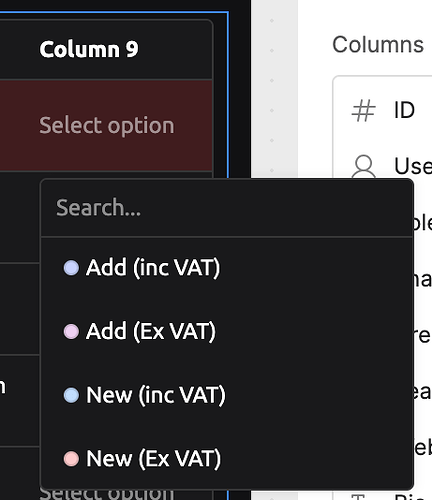Open the Select option cell below dropdown
Screen dimensions: 432x500
tap(107, 494)
